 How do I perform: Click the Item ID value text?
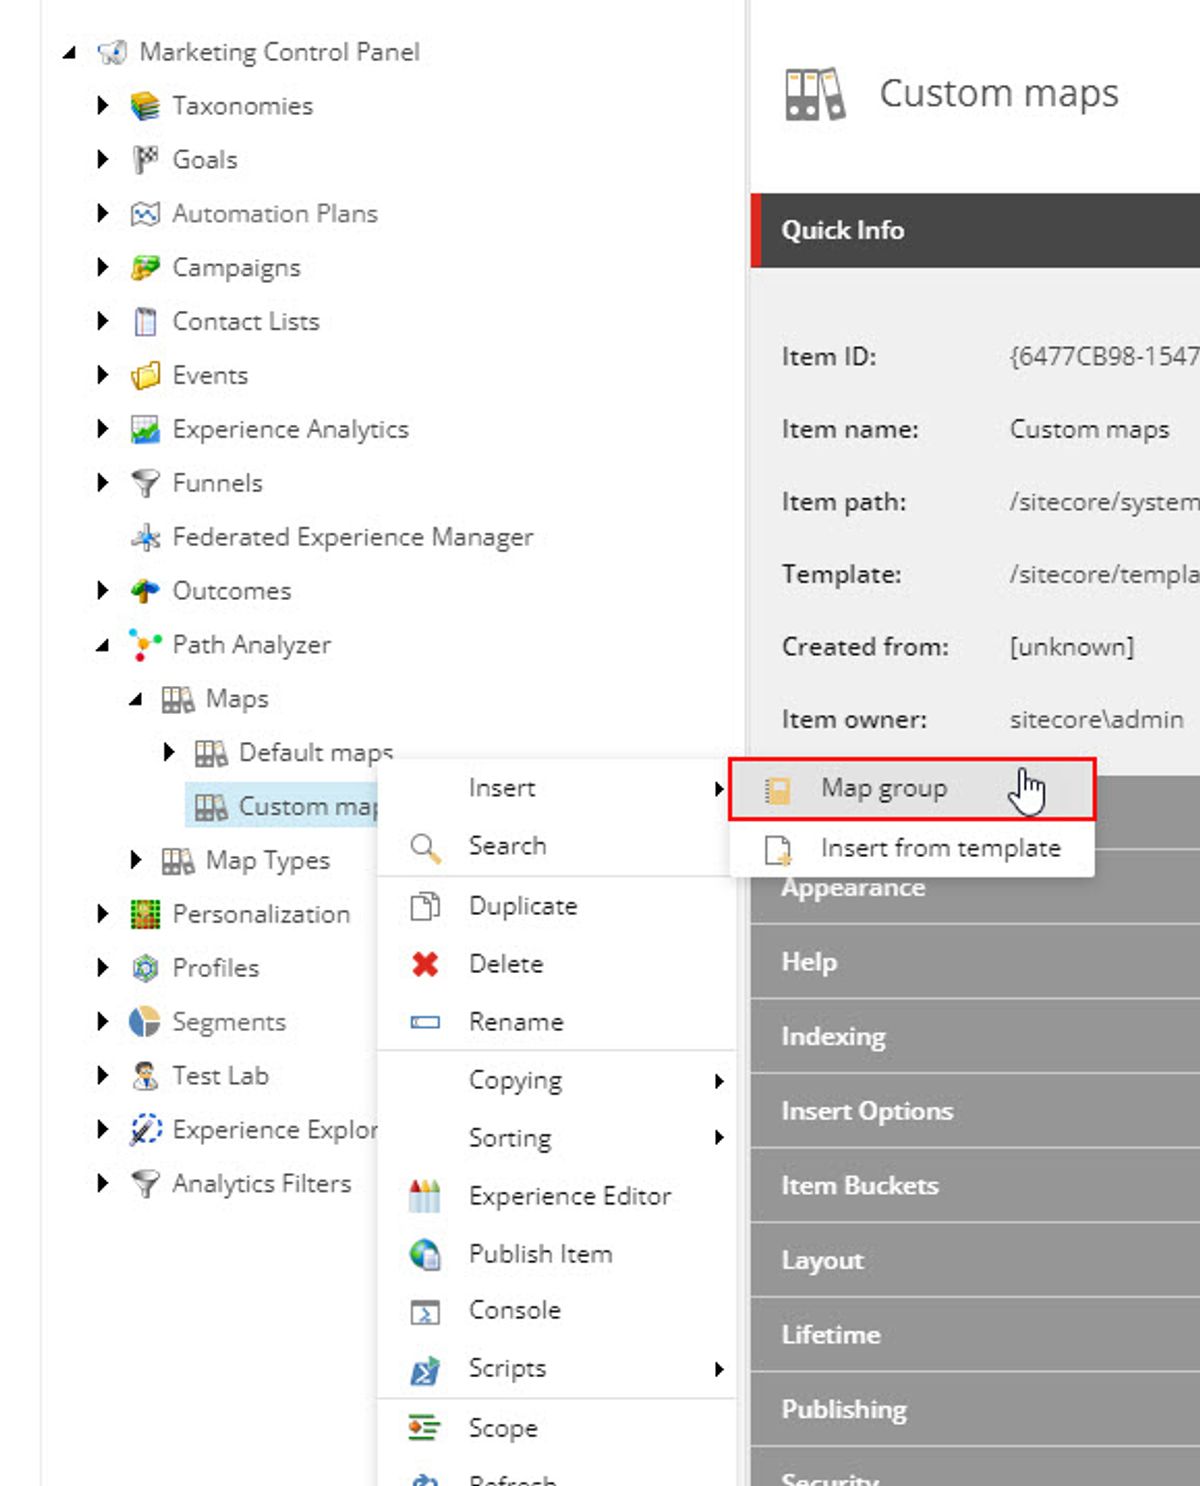tap(1104, 357)
